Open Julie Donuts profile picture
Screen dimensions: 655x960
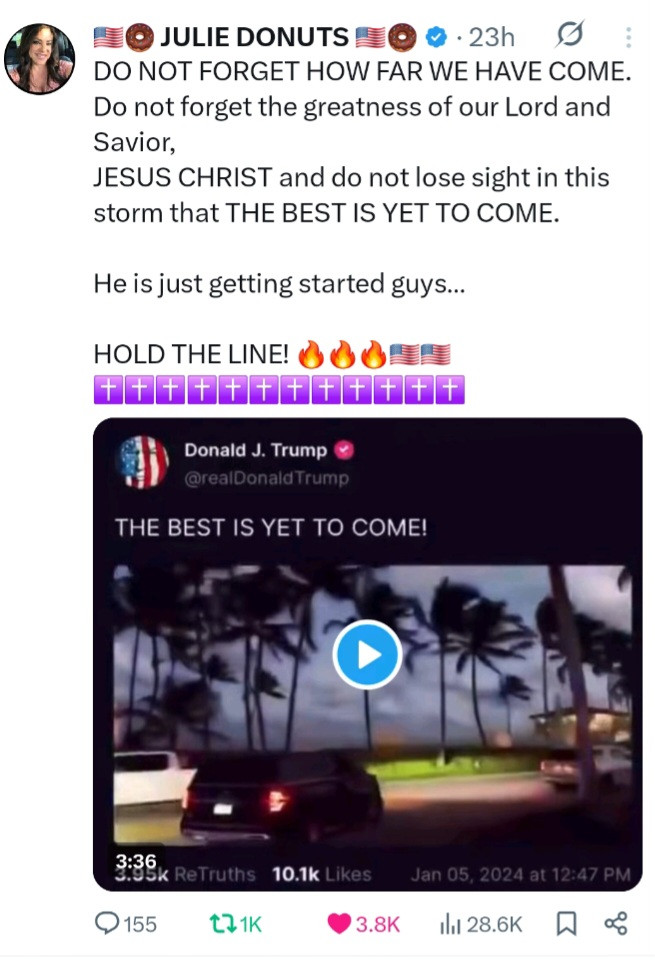click(x=39, y=59)
